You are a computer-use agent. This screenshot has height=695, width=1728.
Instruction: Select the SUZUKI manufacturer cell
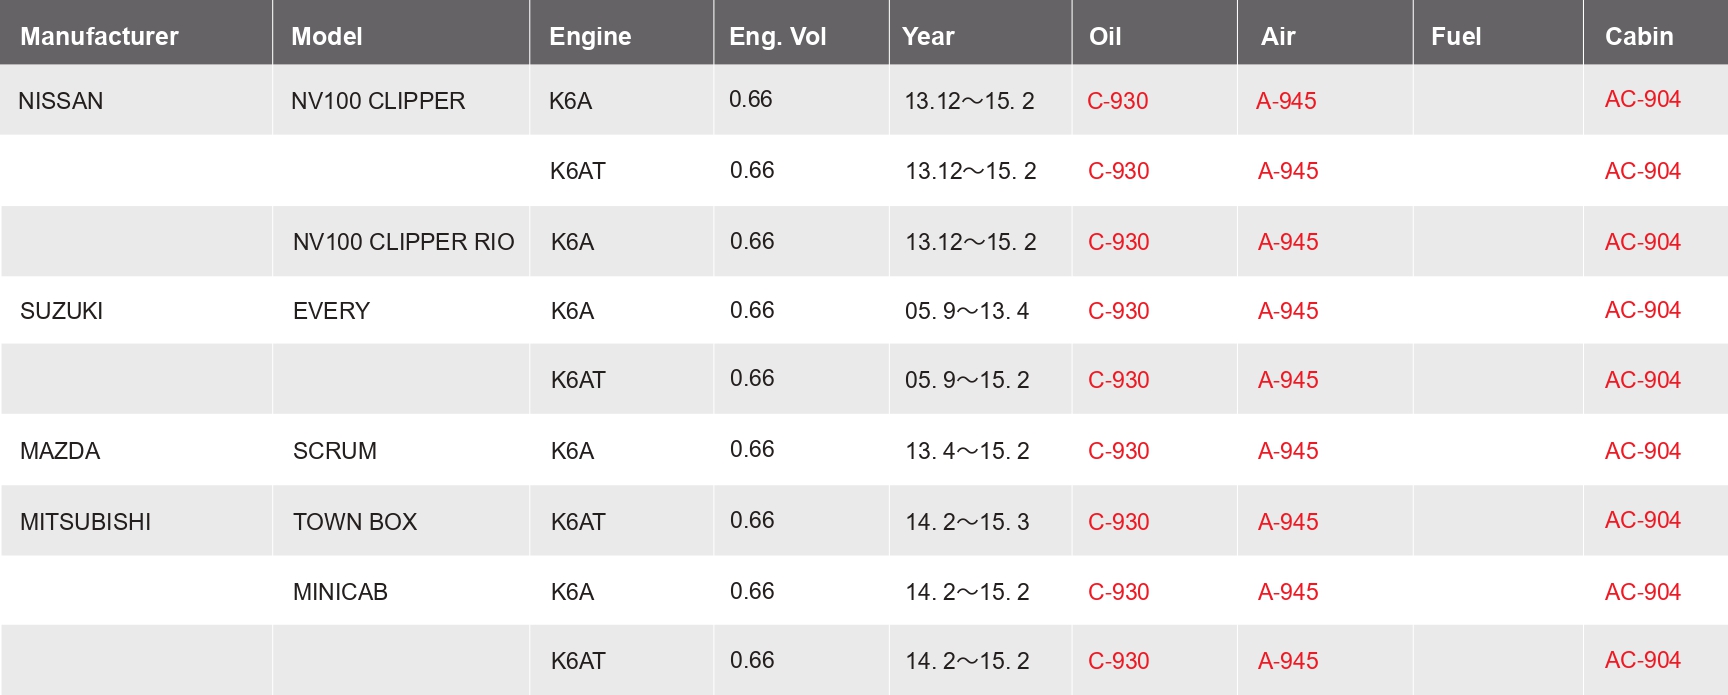(x=61, y=311)
